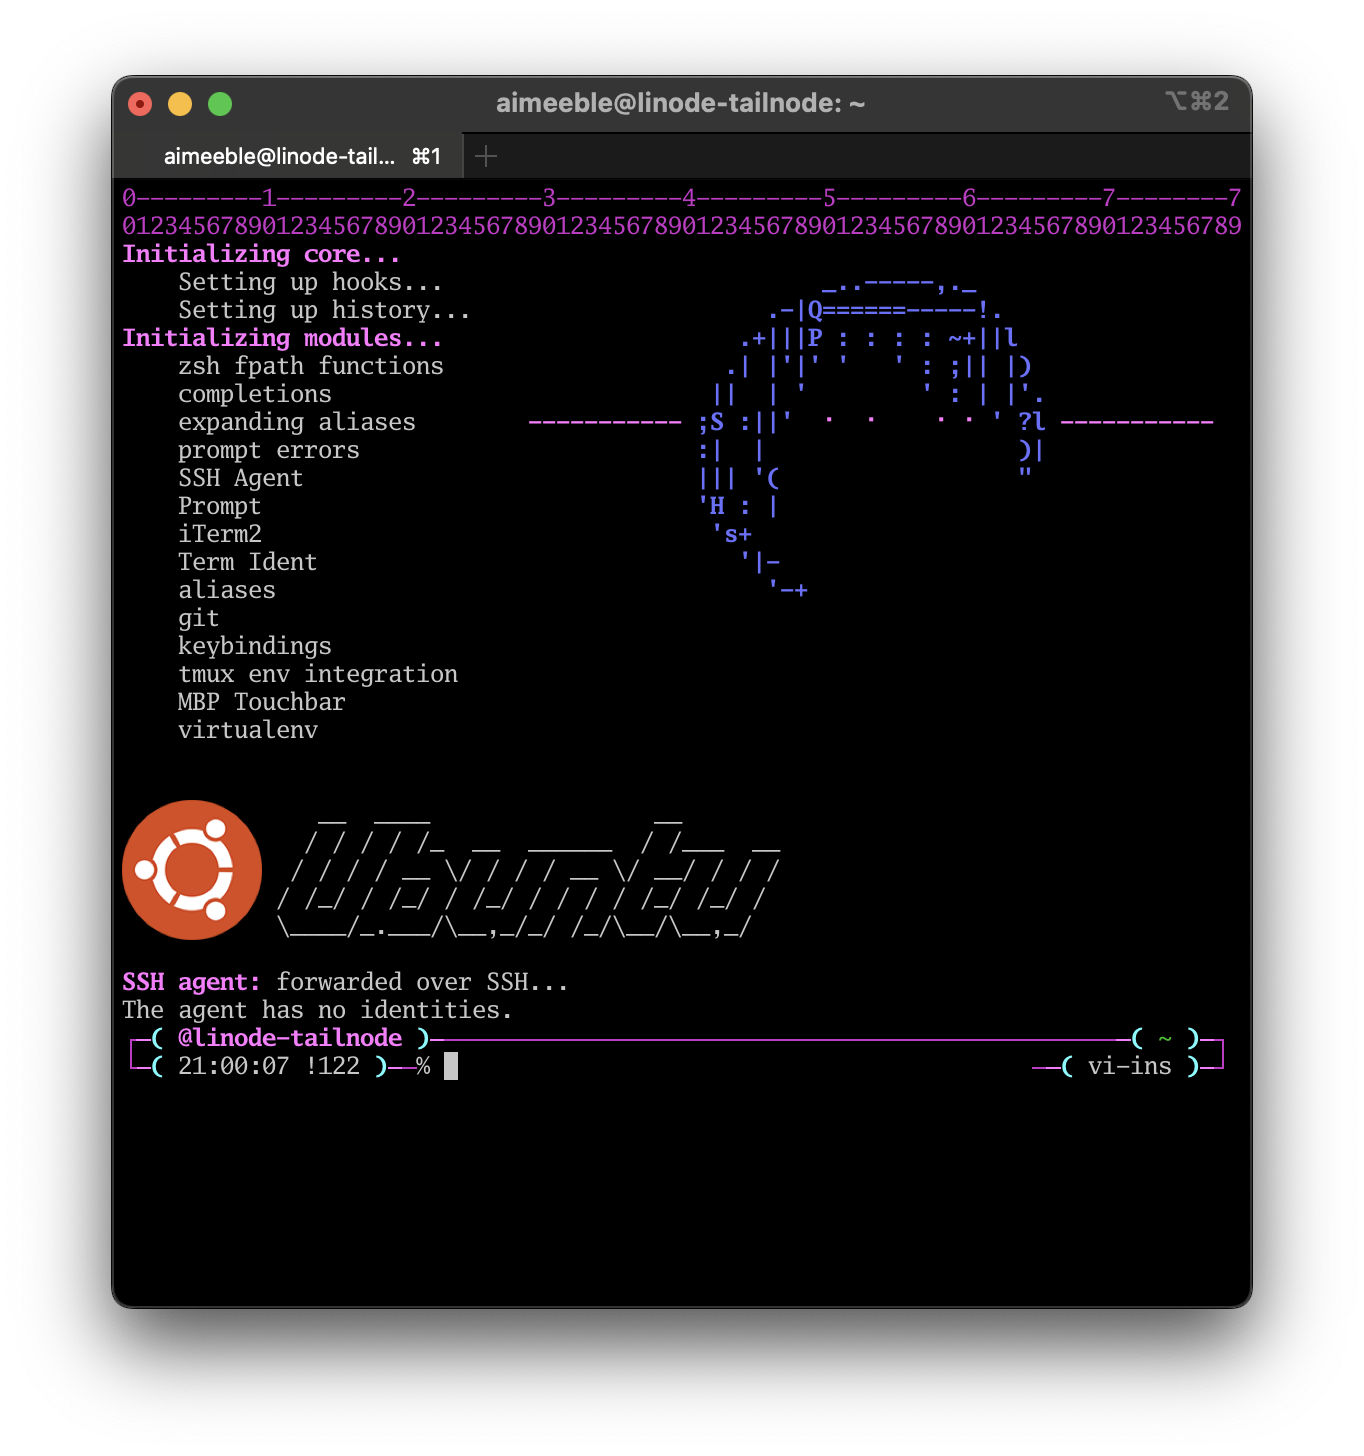Click the 'Prompt' module line

coord(219,506)
